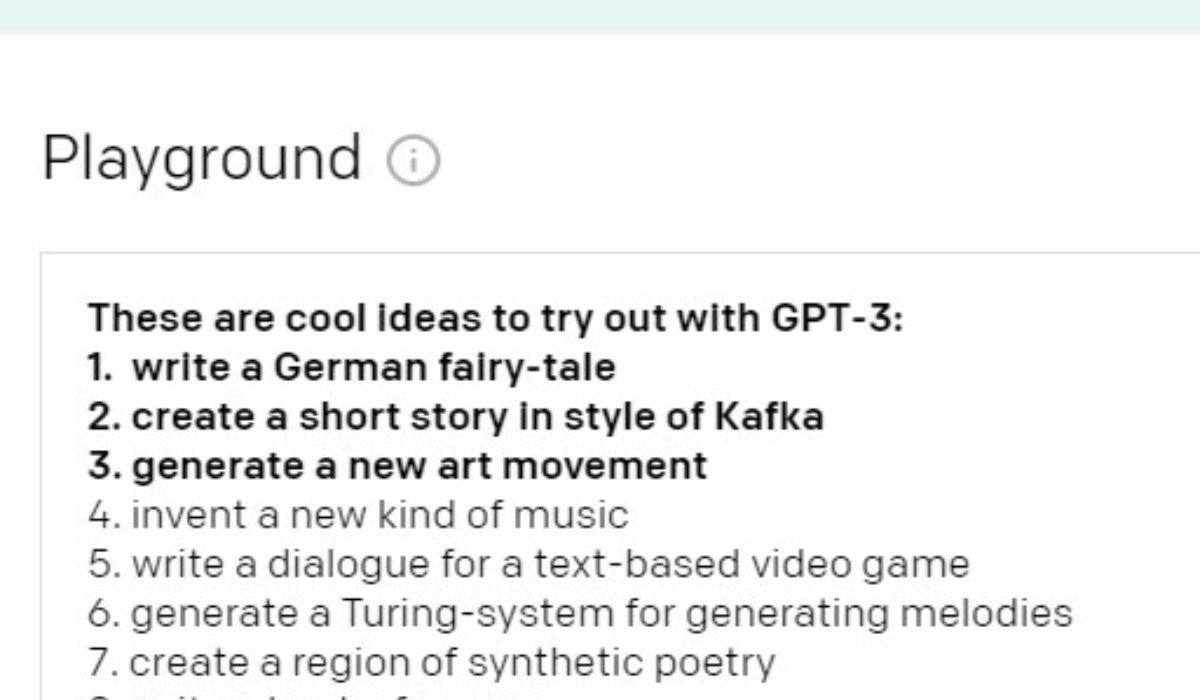Click the Playground page heading
The width and height of the screenshot is (1200, 700).
[201, 158]
